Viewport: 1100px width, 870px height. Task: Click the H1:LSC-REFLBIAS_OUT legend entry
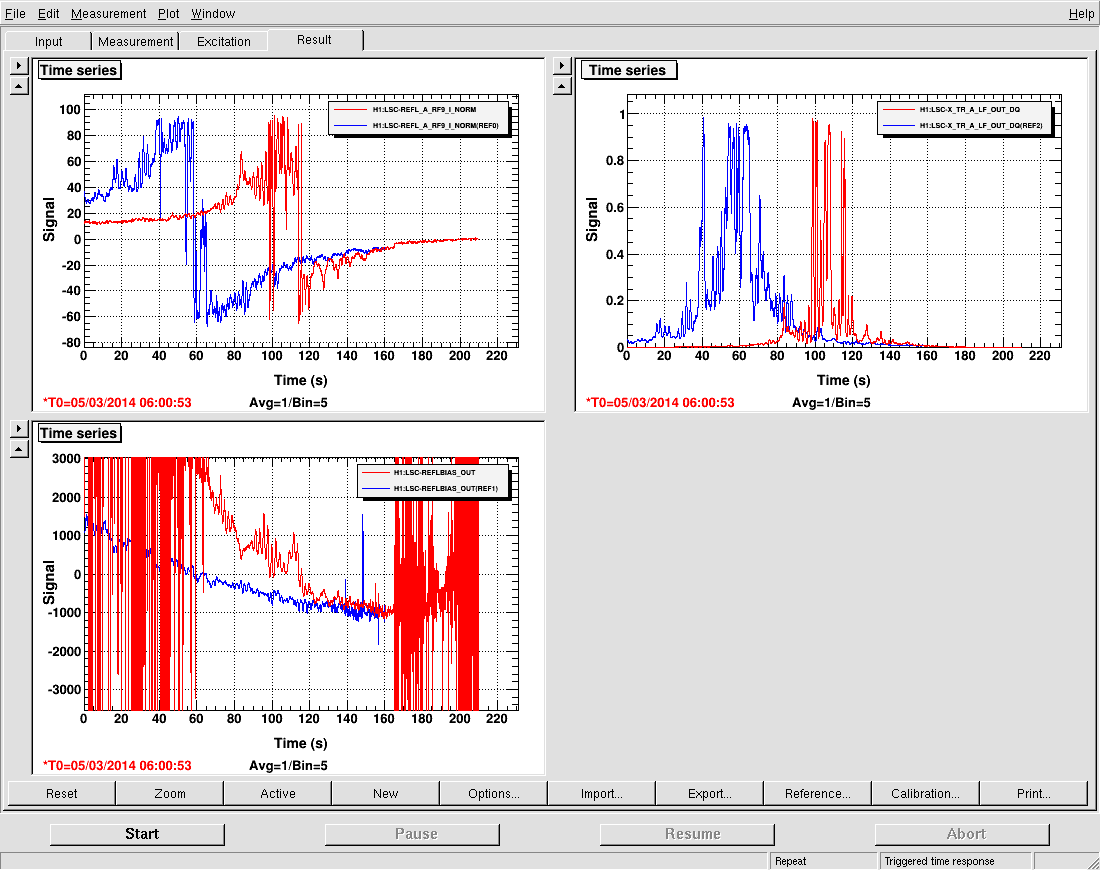tap(434, 473)
